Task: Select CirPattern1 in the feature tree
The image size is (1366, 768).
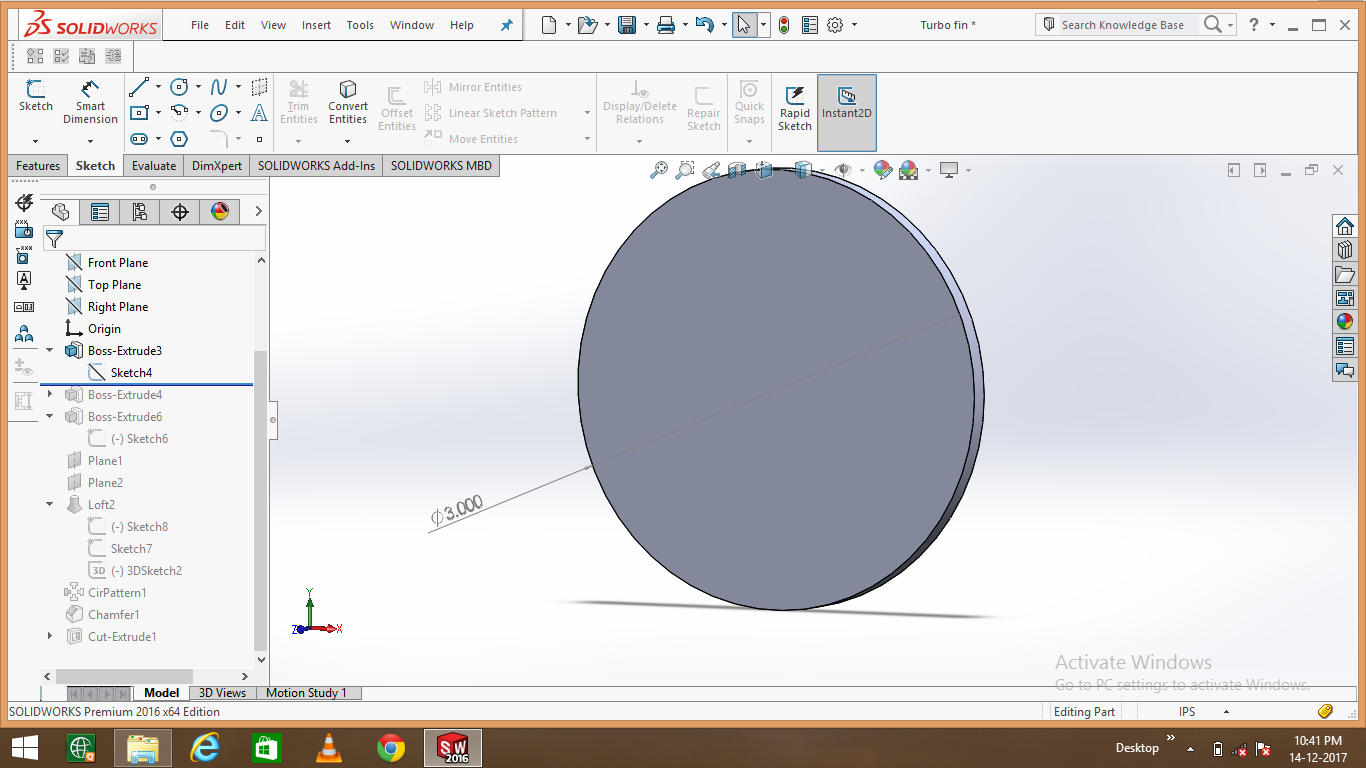Action: [105, 593]
